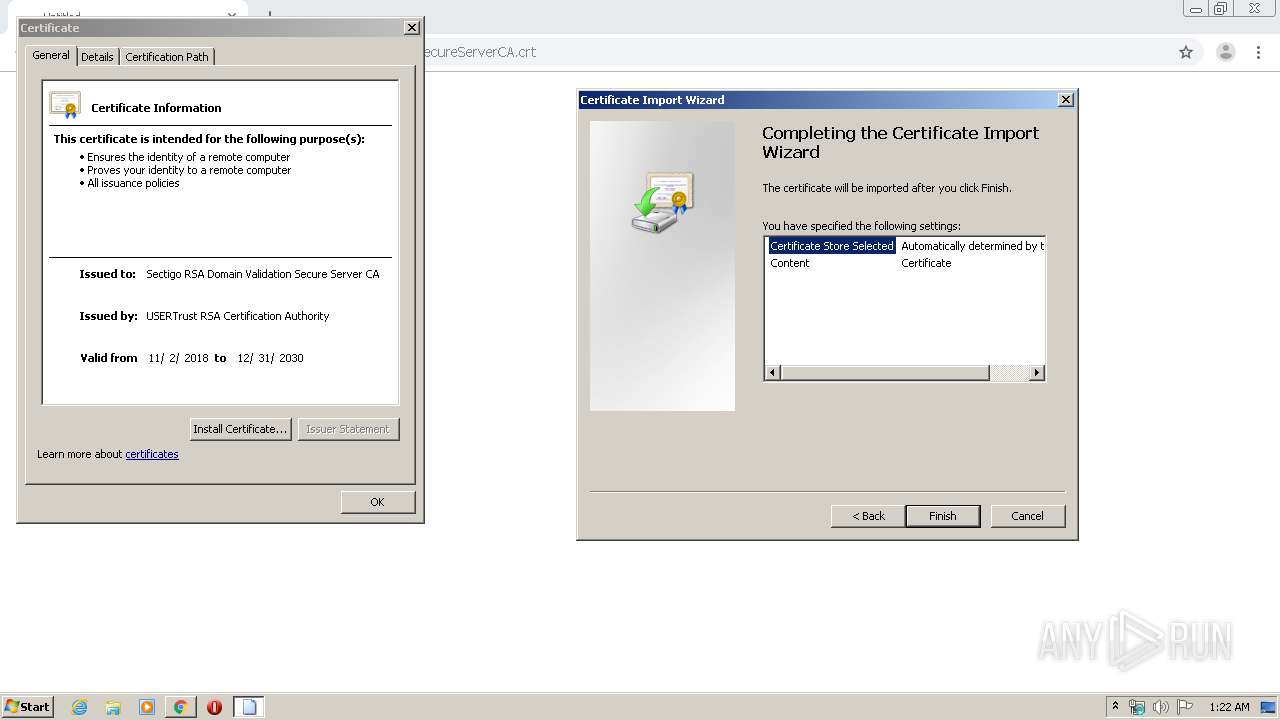Go Back in the import wizard
Viewport: 1280px width, 720px height.
click(x=868, y=516)
